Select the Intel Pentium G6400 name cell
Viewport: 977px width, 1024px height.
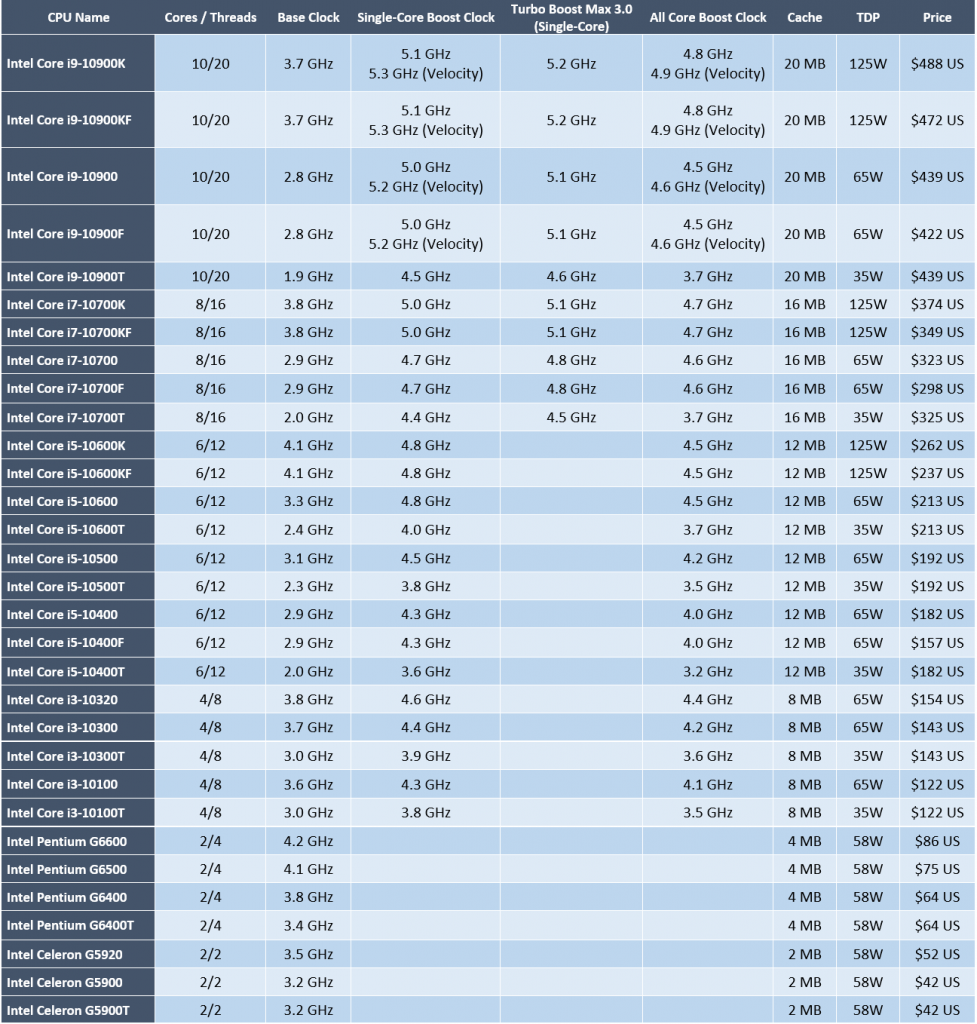[78, 897]
